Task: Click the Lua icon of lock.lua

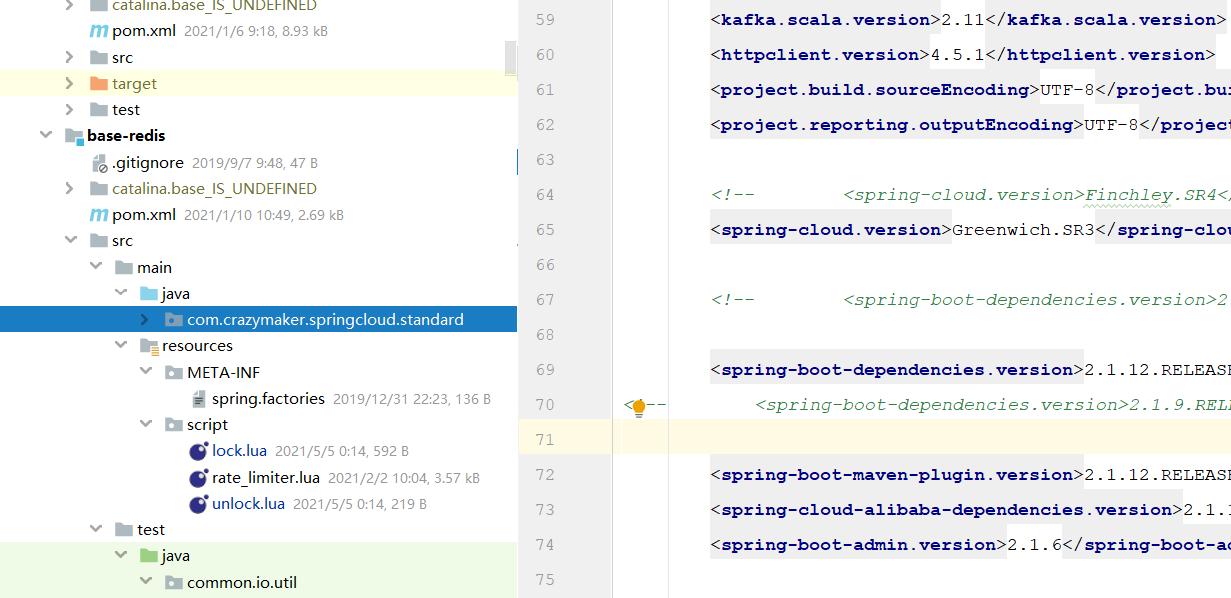Action: (198, 451)
